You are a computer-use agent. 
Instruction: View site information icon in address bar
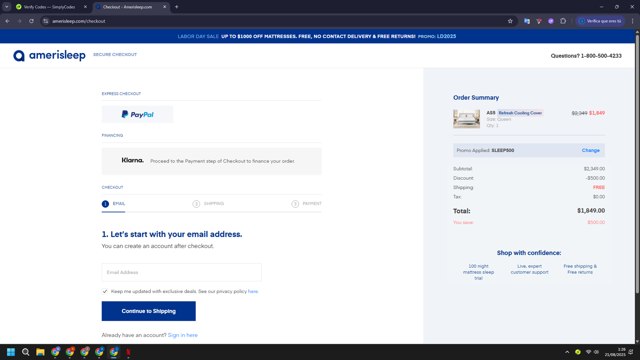pos(45,21)
